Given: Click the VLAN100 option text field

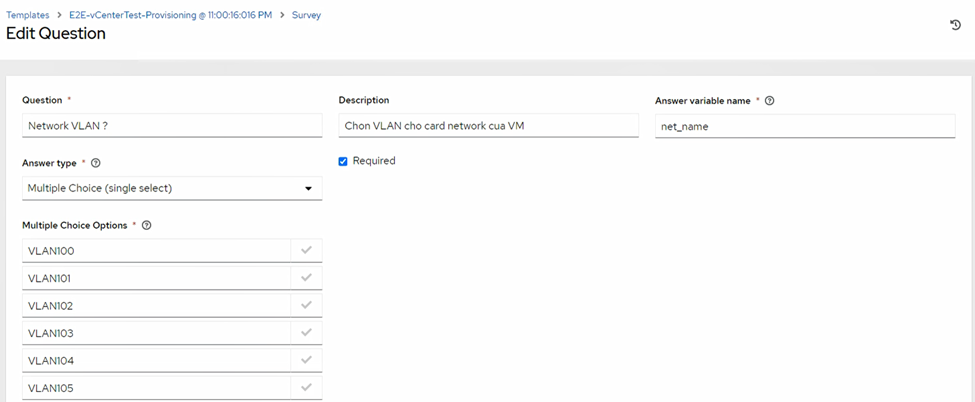Looking at the screenshot, I should 156,251.
